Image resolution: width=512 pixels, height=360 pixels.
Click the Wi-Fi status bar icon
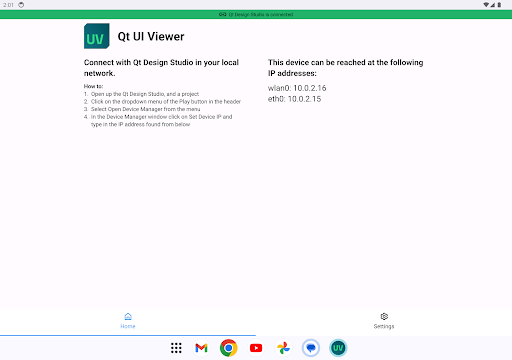[486, 5]
